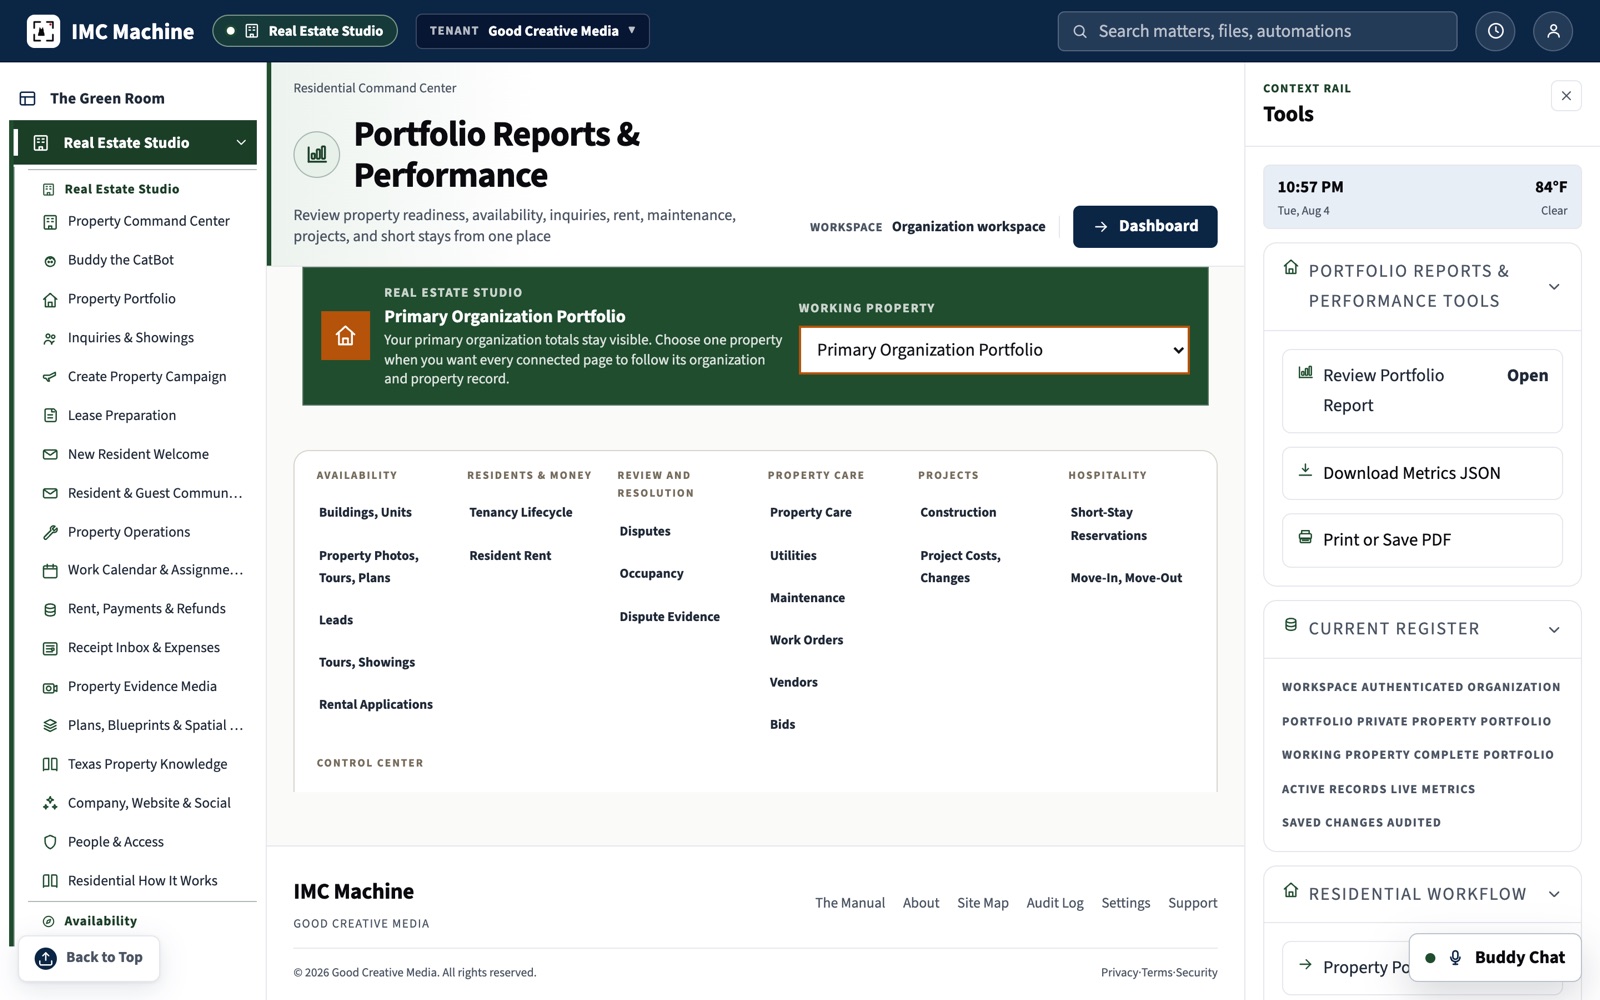This screenshot has height=1000, width=1600.
Task: Click Download Metrics JSON
Action: pyautogui.click(x=1422, y=473)
